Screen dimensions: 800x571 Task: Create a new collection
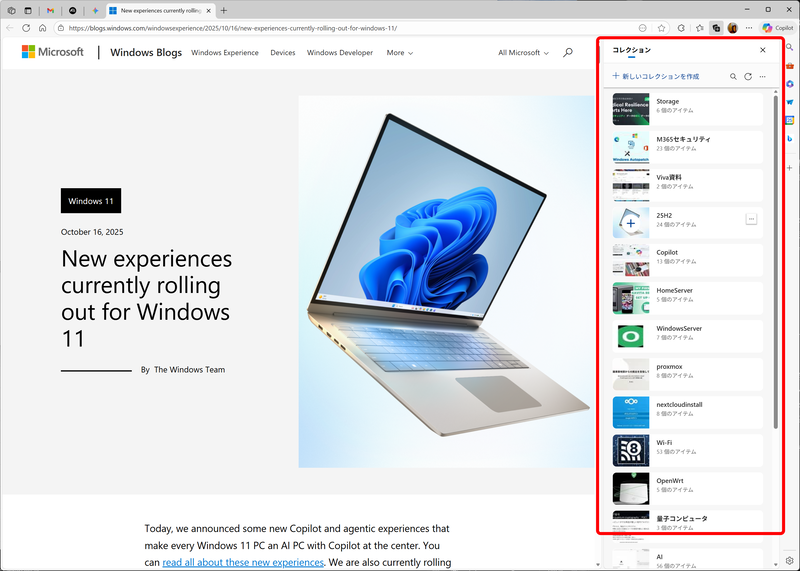pyautogui.click(x=656, y=77)
